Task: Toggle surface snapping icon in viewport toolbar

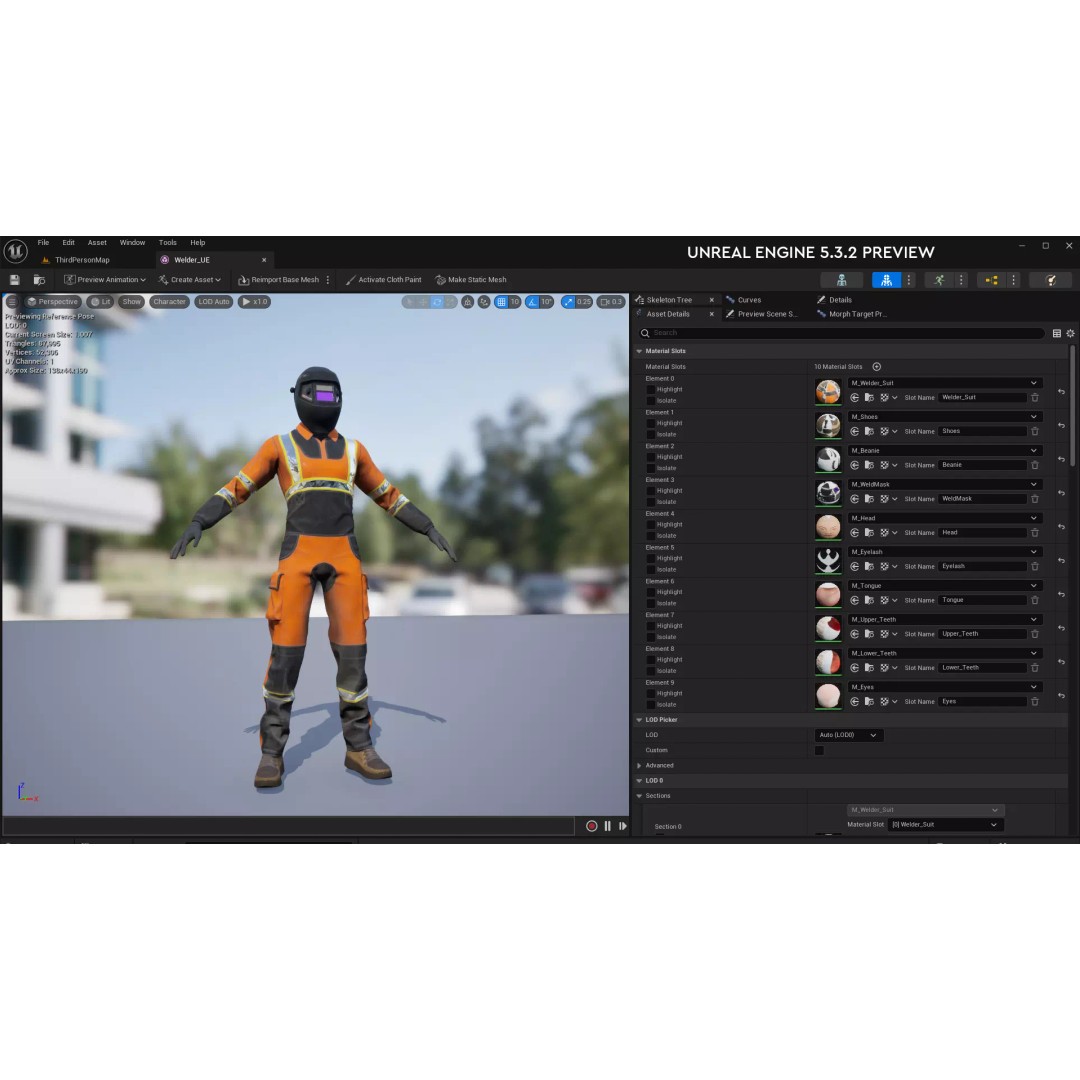Action: coord(484,302)
